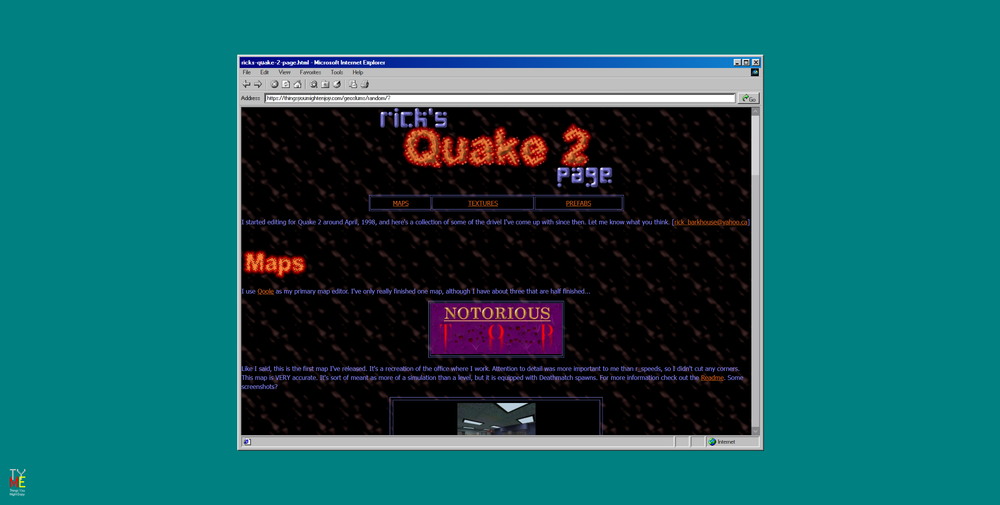
Task: Open the View menu
Action: (284, 72)
